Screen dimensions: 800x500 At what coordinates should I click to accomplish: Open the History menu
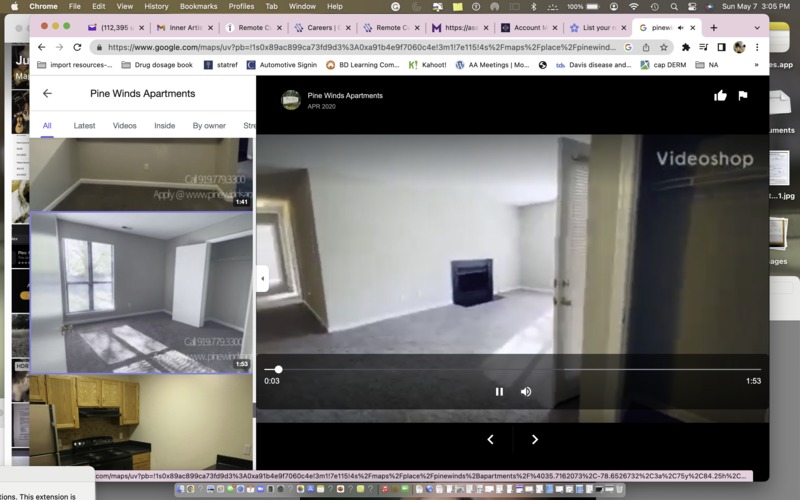(156, 6)
